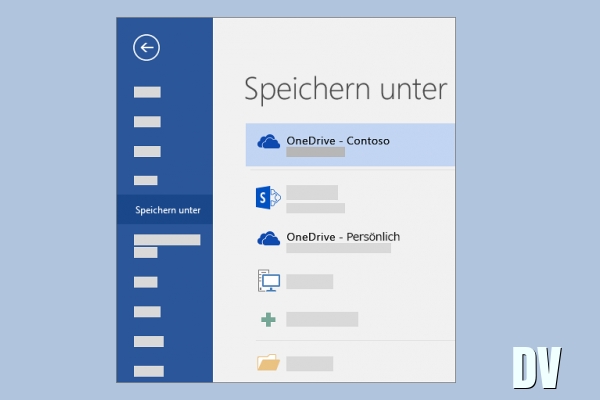Screen dimensions: 600x400
Task: Select Speichern unter in the sidebar
Action: pyautogui.click(x=168, y=210)
